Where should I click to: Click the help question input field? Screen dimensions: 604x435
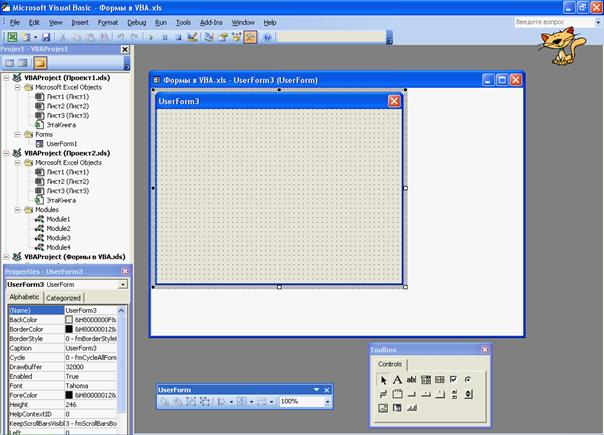(x=548, y=21)
